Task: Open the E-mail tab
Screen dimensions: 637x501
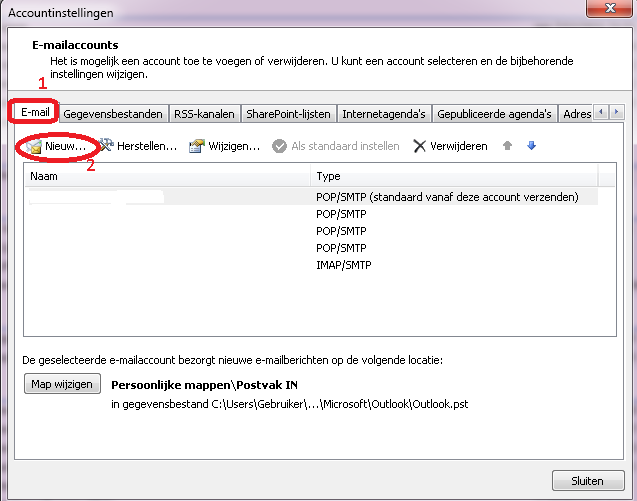Action: 35,112
